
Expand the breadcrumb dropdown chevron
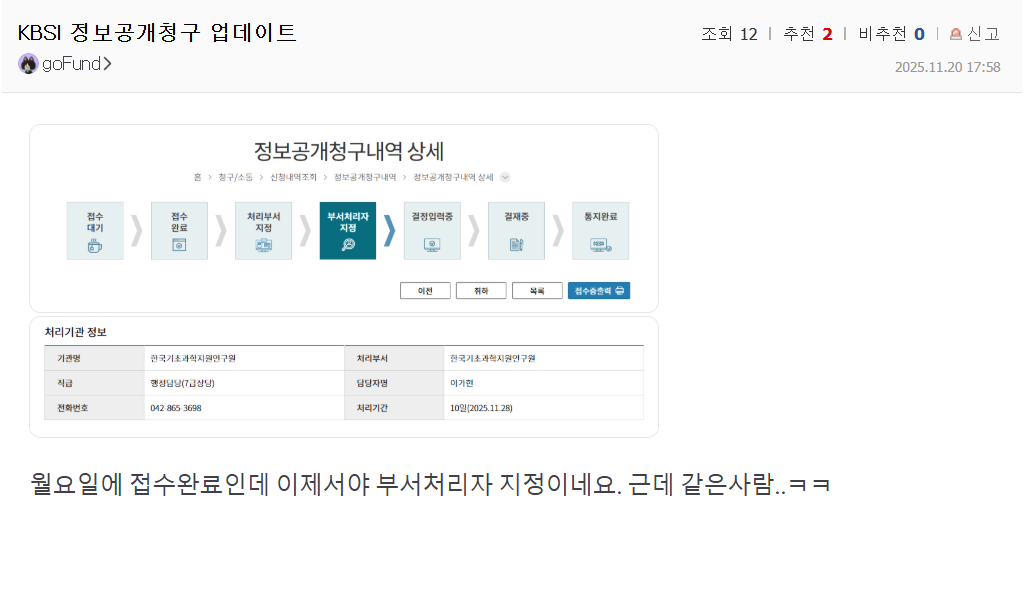click(505, 177)
